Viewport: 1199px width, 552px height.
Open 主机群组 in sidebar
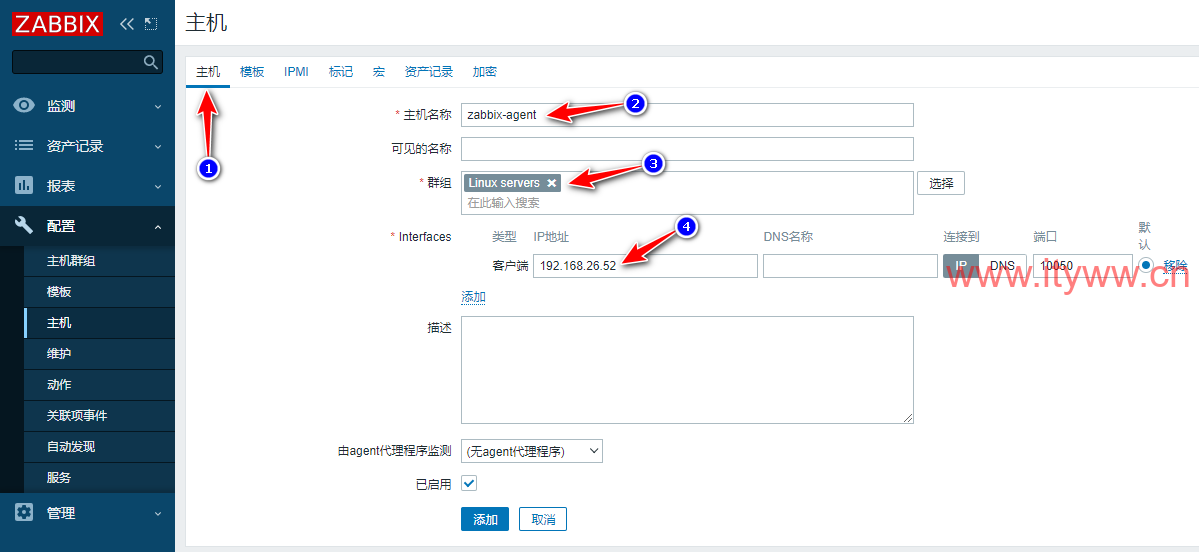(99, 261)
